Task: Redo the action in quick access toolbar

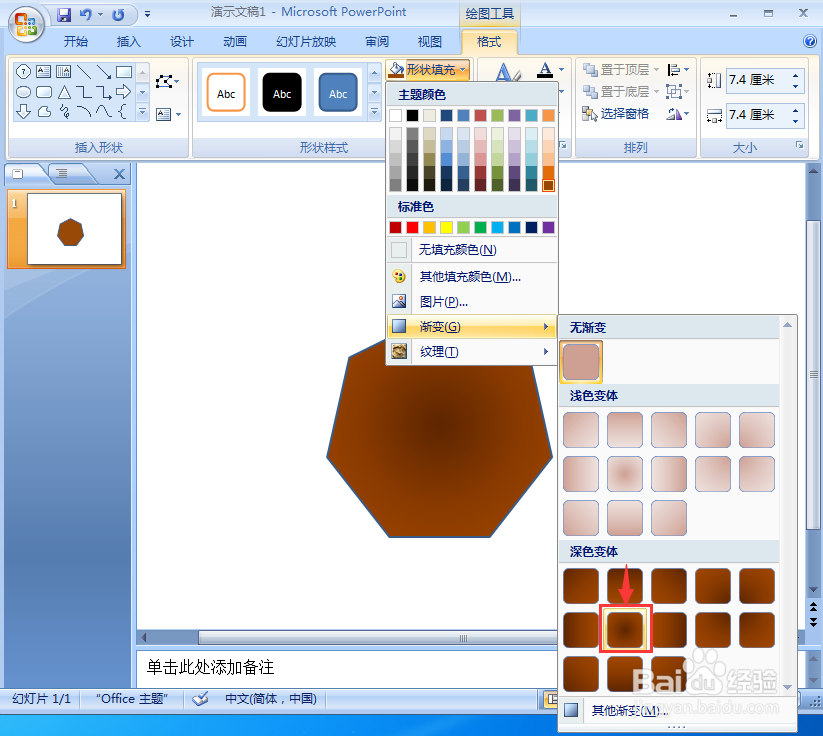Action: coord(119,15)
